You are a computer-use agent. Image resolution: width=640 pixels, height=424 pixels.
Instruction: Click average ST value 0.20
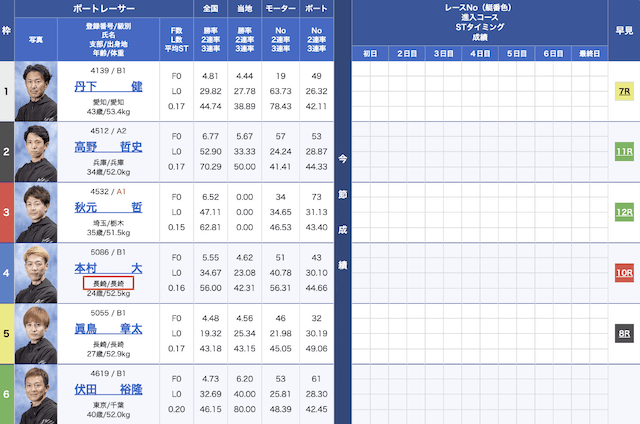coord(176,409)
